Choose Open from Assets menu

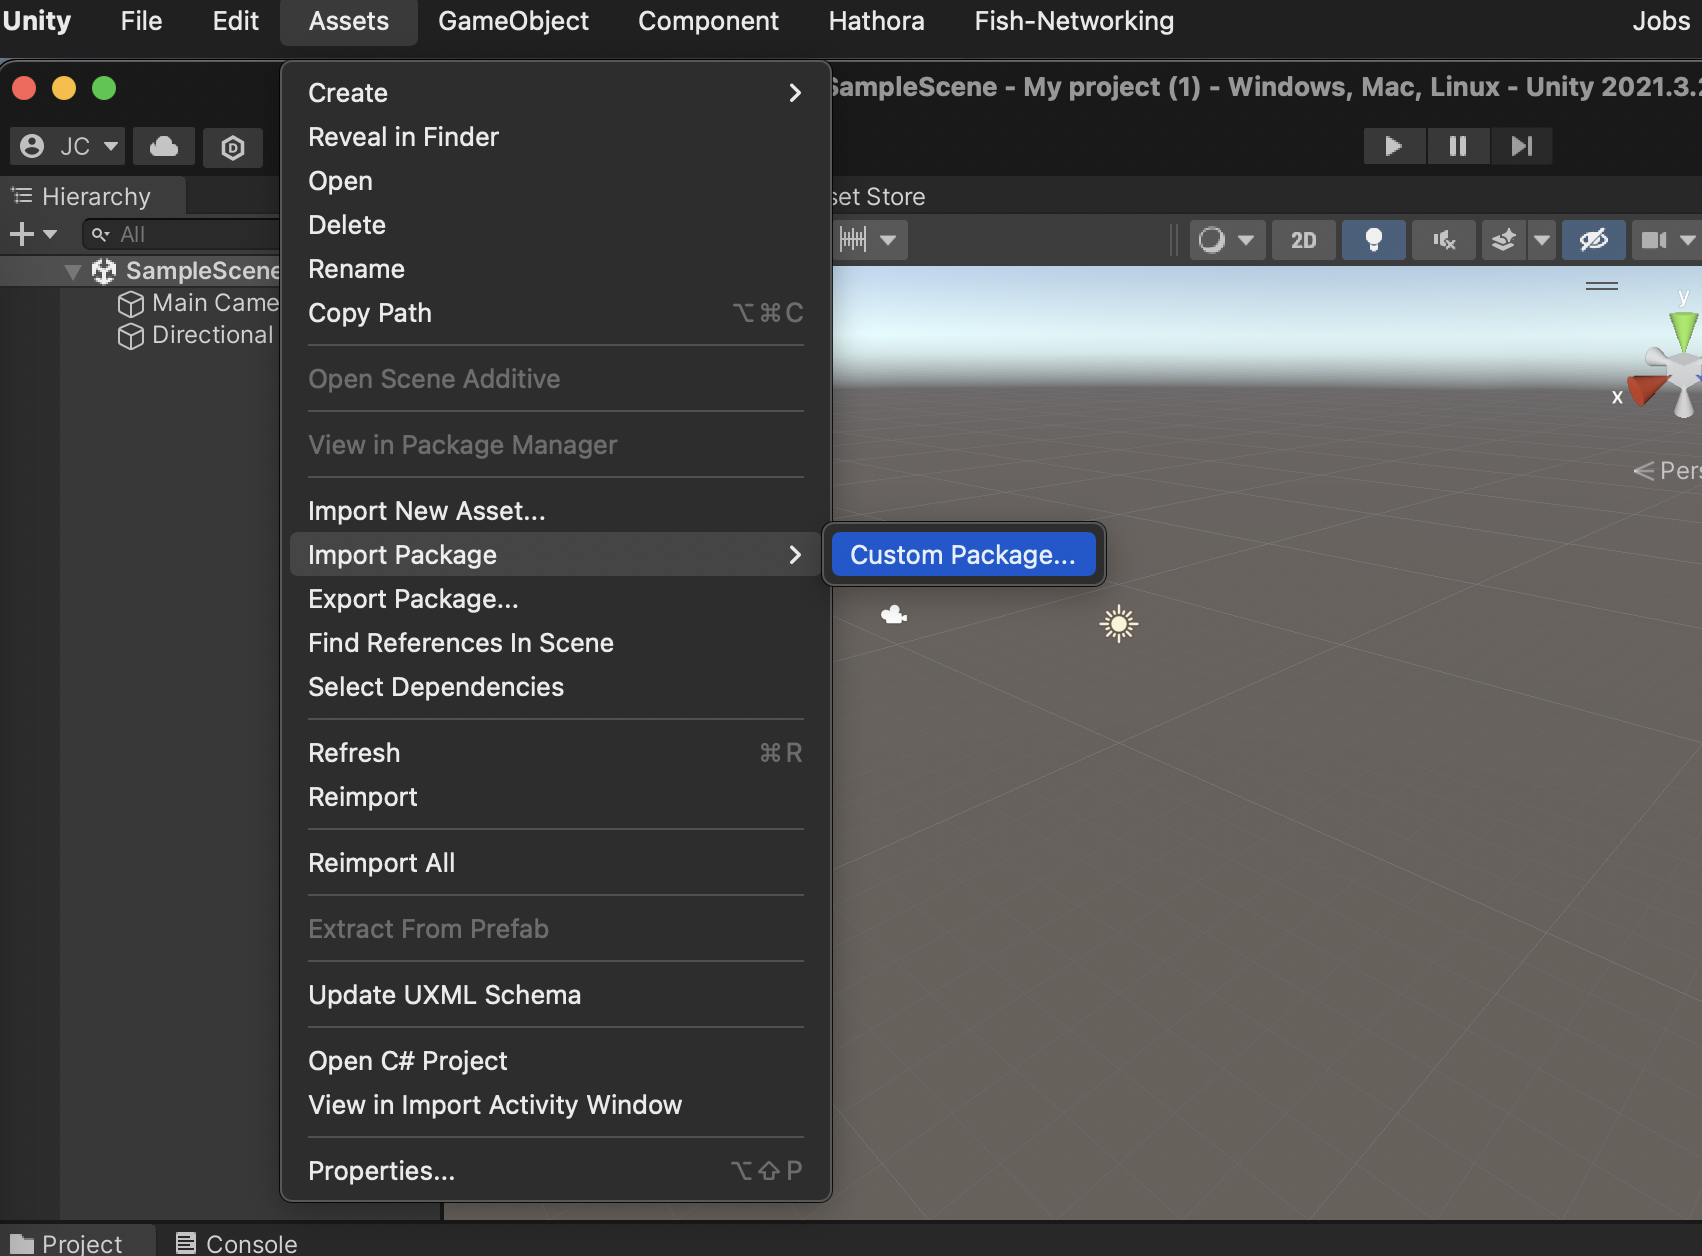point(556,181)
